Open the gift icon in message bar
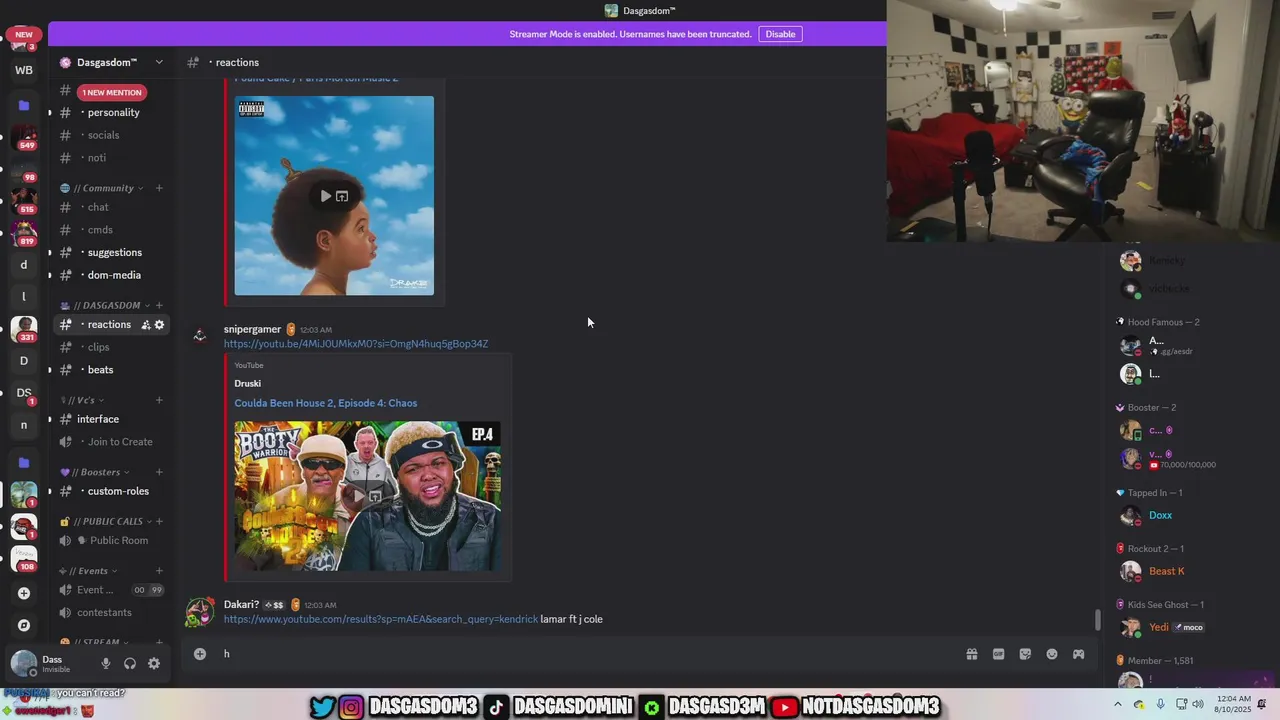The width and height of the screenshot is (1280, 720). [x=971, y=654]
